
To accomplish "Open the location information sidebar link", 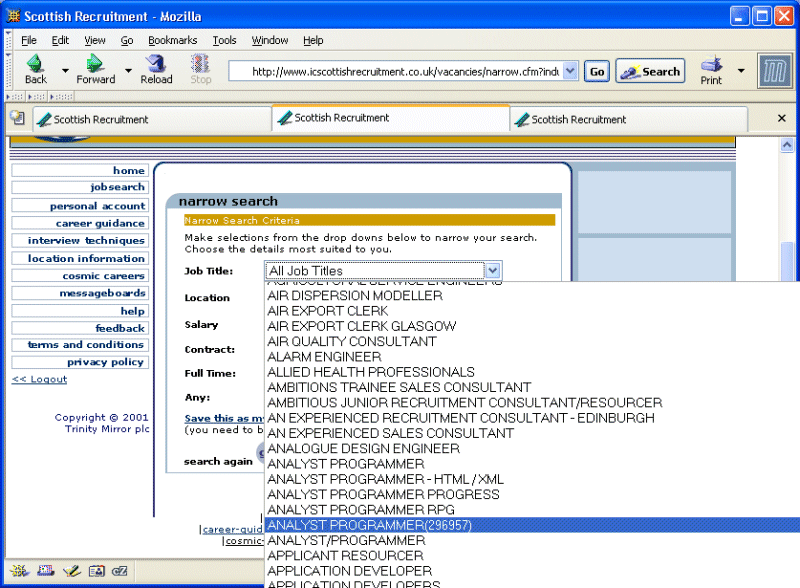I will pos(80,258).
